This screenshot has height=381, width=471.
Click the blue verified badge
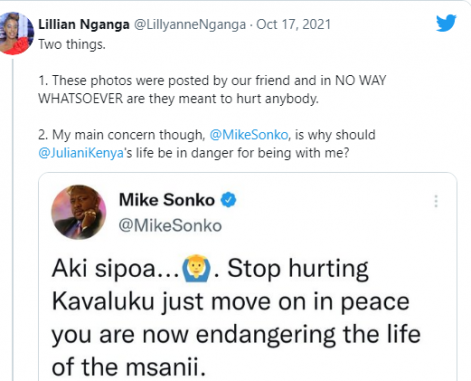tap(229, 200)
